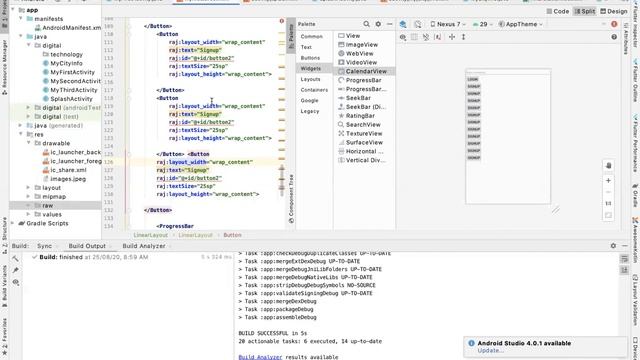
Task: Open design surface help question mark
Action: (614, 37)
